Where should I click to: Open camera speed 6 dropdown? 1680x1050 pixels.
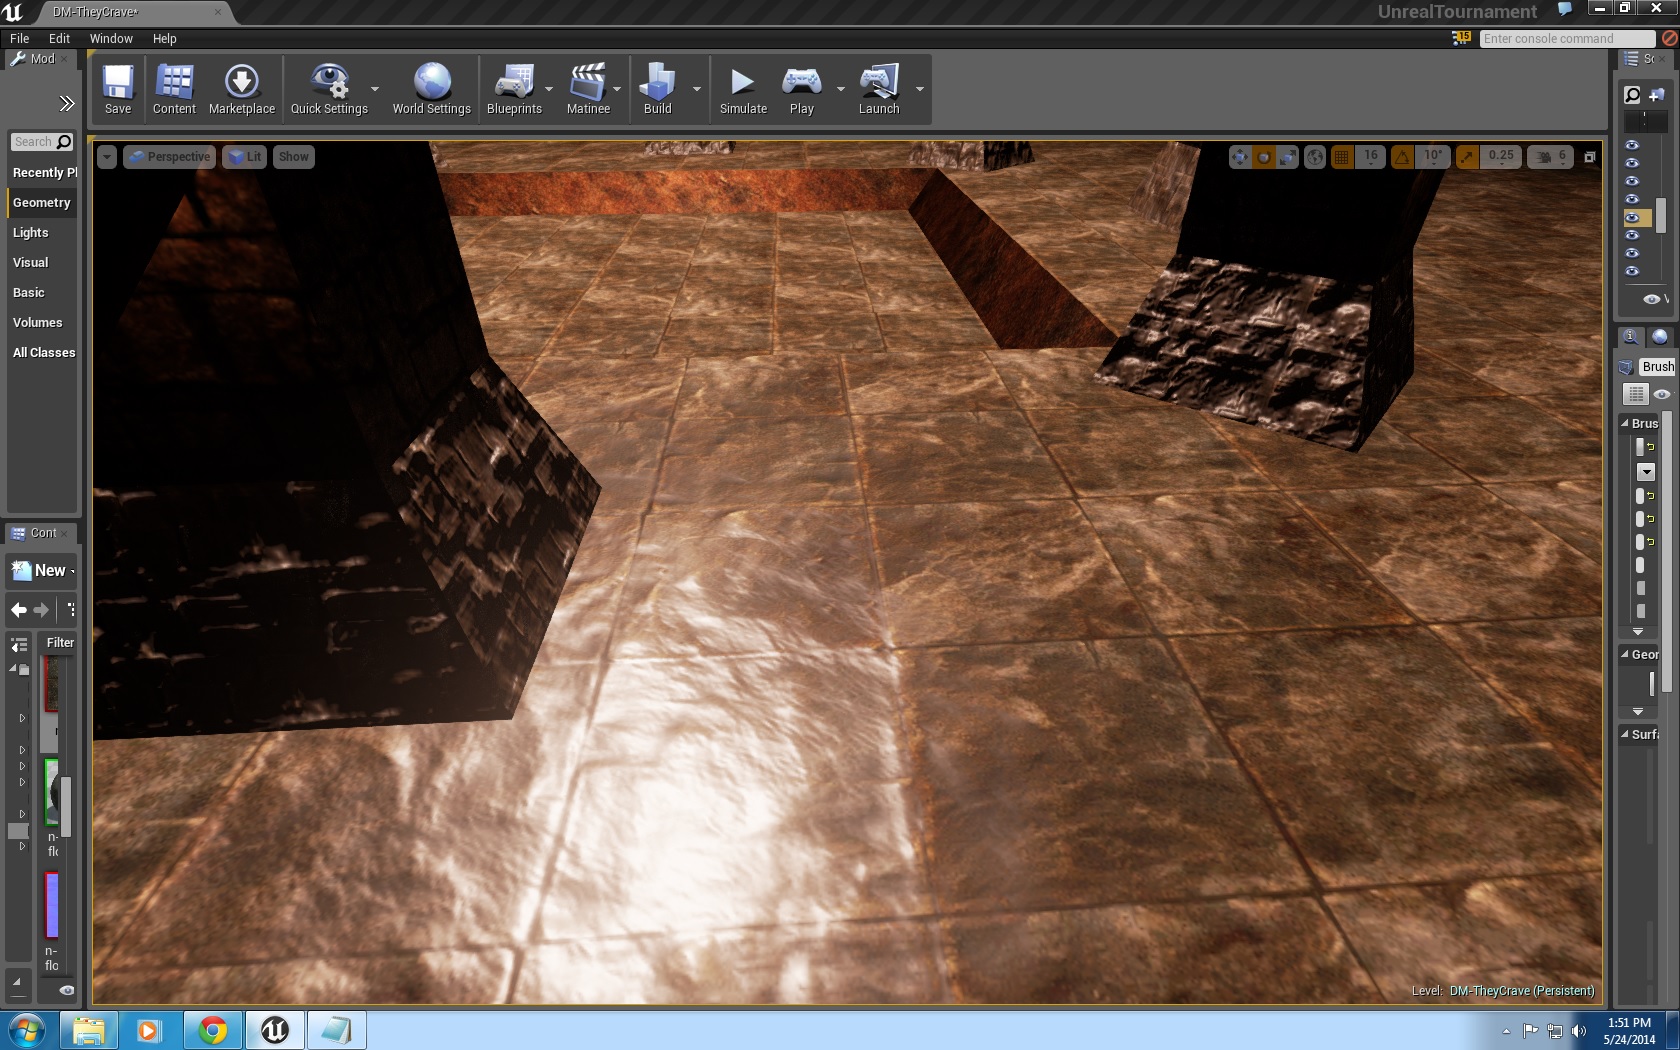[x=1551, y=157]
